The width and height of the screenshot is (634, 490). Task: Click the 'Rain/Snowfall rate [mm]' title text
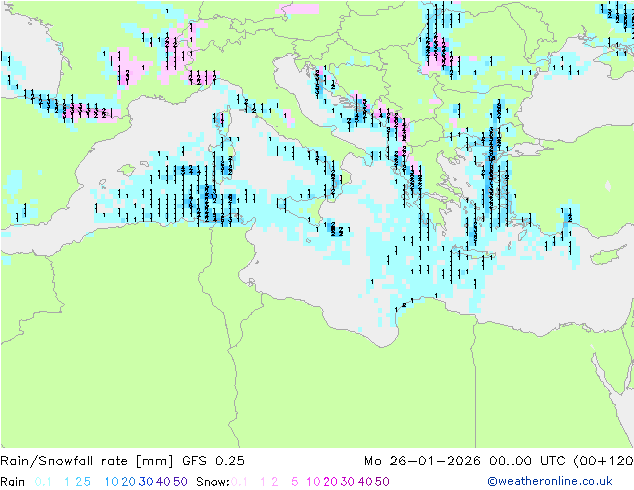[87, 461]
